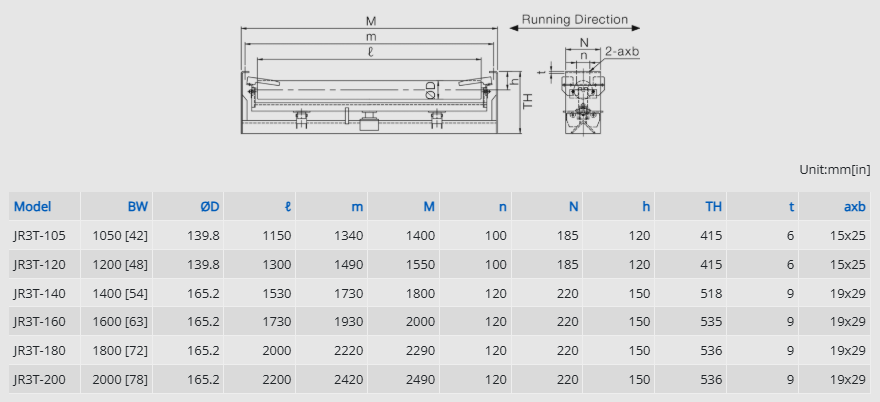Screen dimensions: 880x402
Task: Select the 518 TH value cell
Action: 711,294
